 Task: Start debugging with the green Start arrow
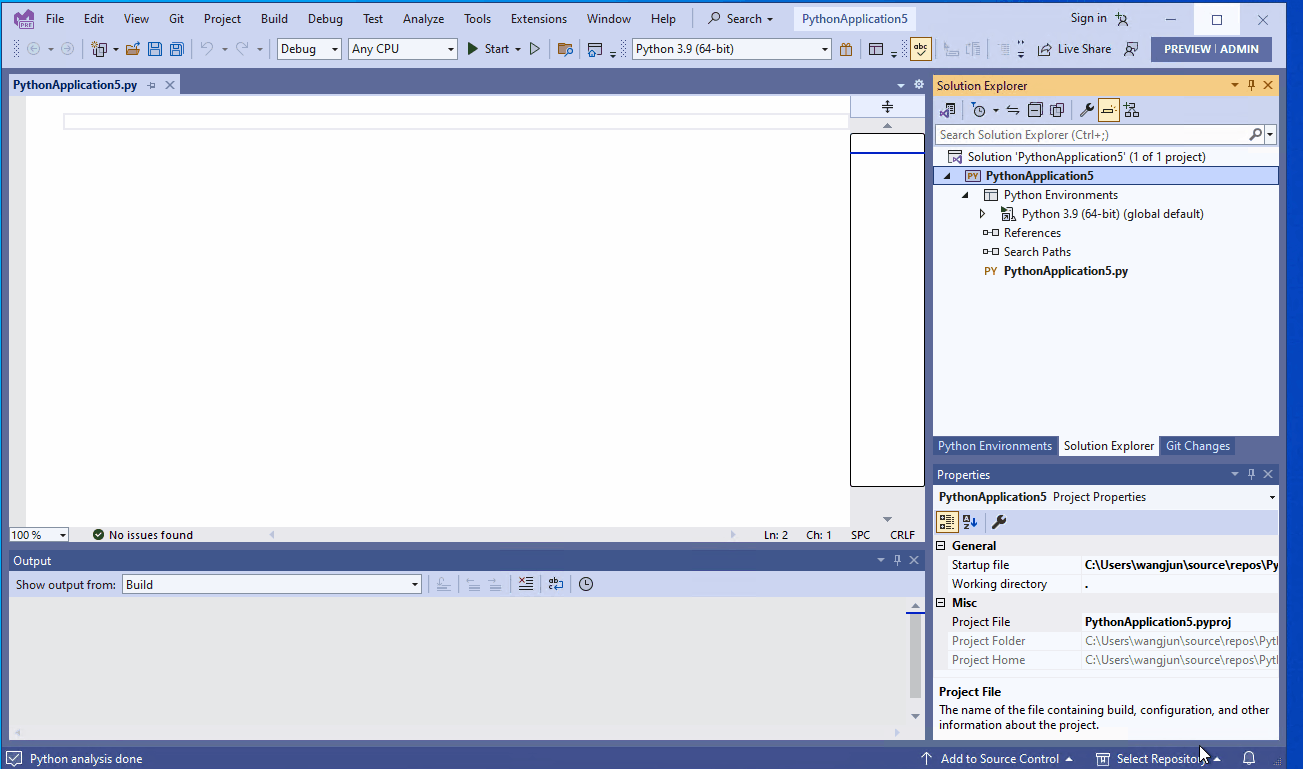pos(472,48)
